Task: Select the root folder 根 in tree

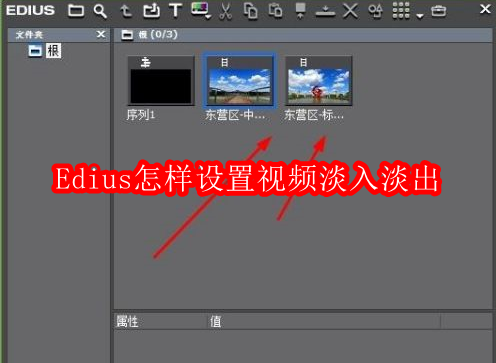Action: (x=53, y=51)
